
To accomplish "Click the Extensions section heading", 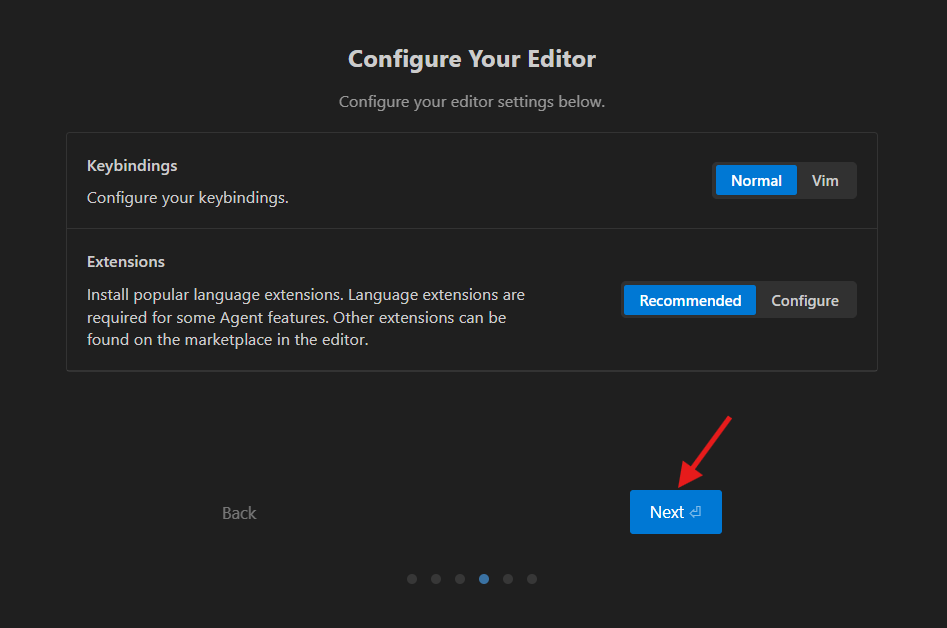I will pos(126,261).
